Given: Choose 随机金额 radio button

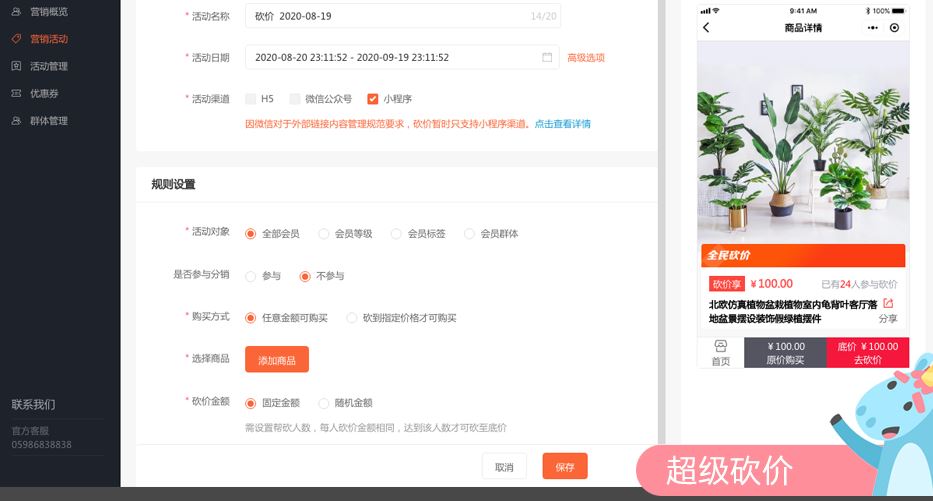Looking at the screenshot, I should (324, 403).
